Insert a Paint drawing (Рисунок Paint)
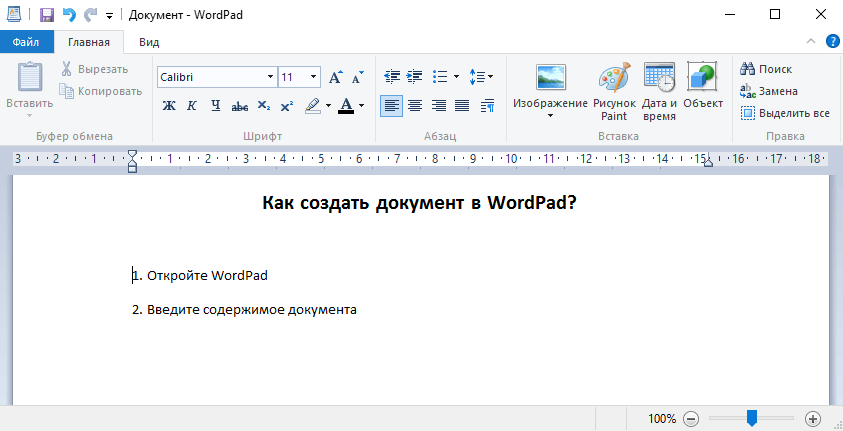 click(x=614, y=91)
